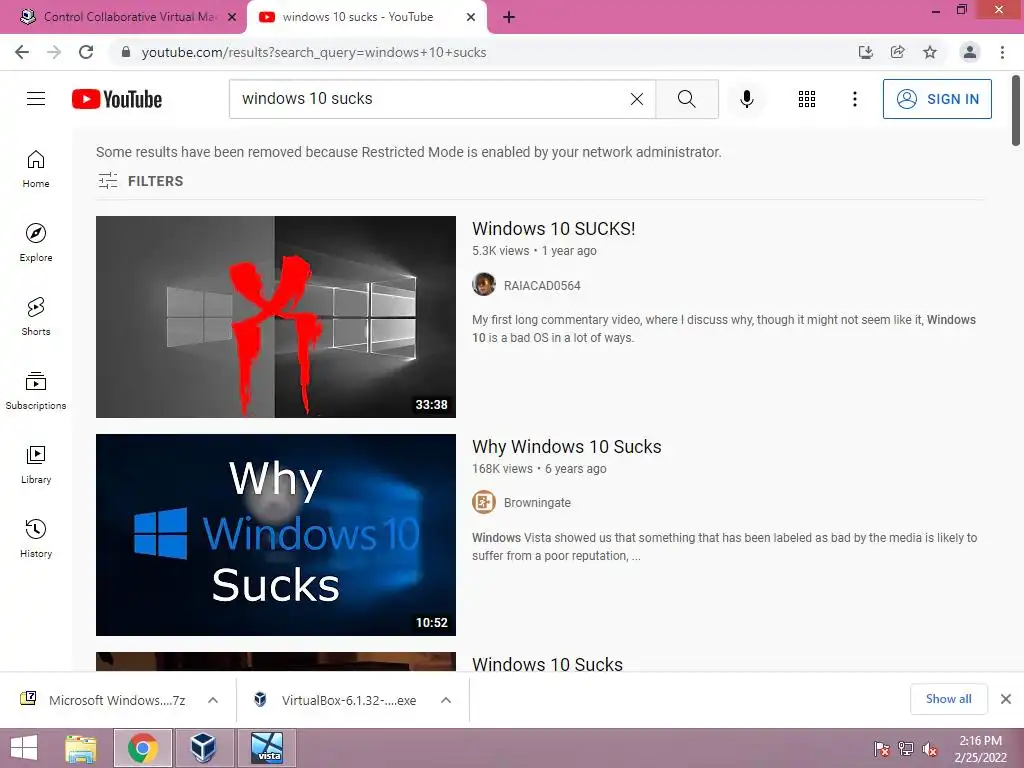The image size is (1024, 768).
Task: Bookmark this page with star
Action: tap(930, 52)
